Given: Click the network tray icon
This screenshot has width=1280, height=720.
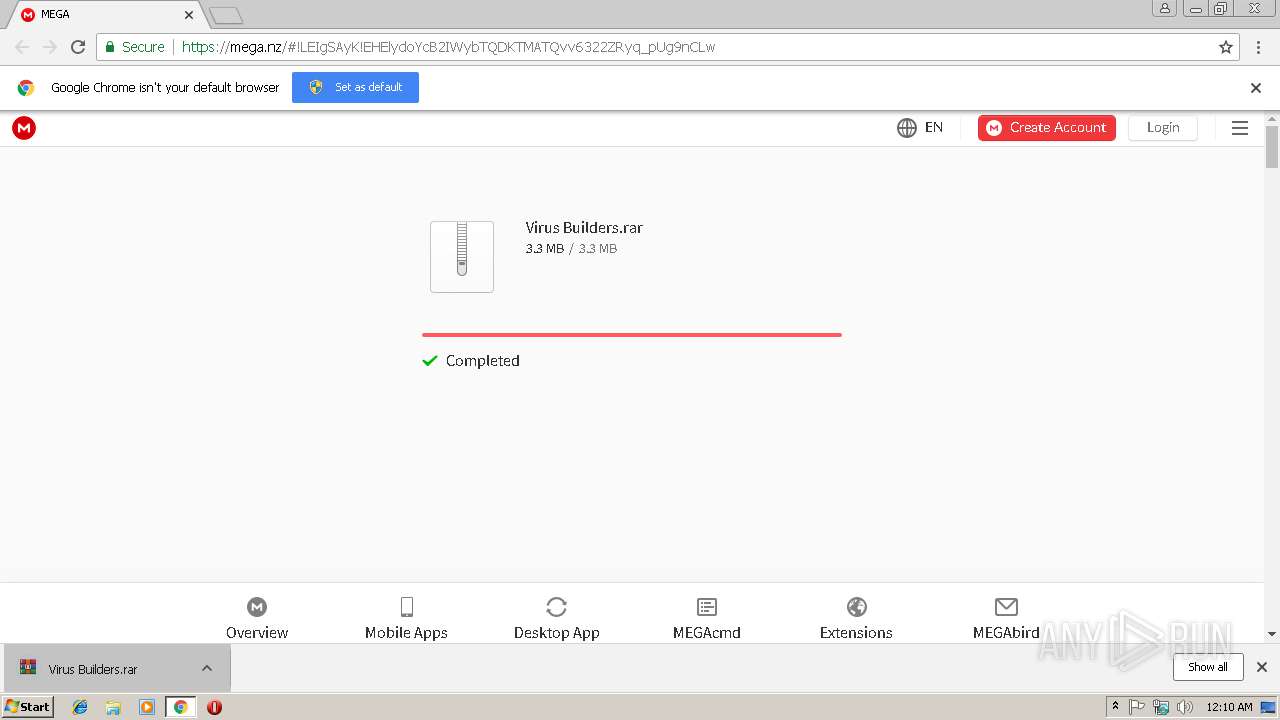Looking at the screenshot, I should pyautogui.click(x=1161, y=707).
